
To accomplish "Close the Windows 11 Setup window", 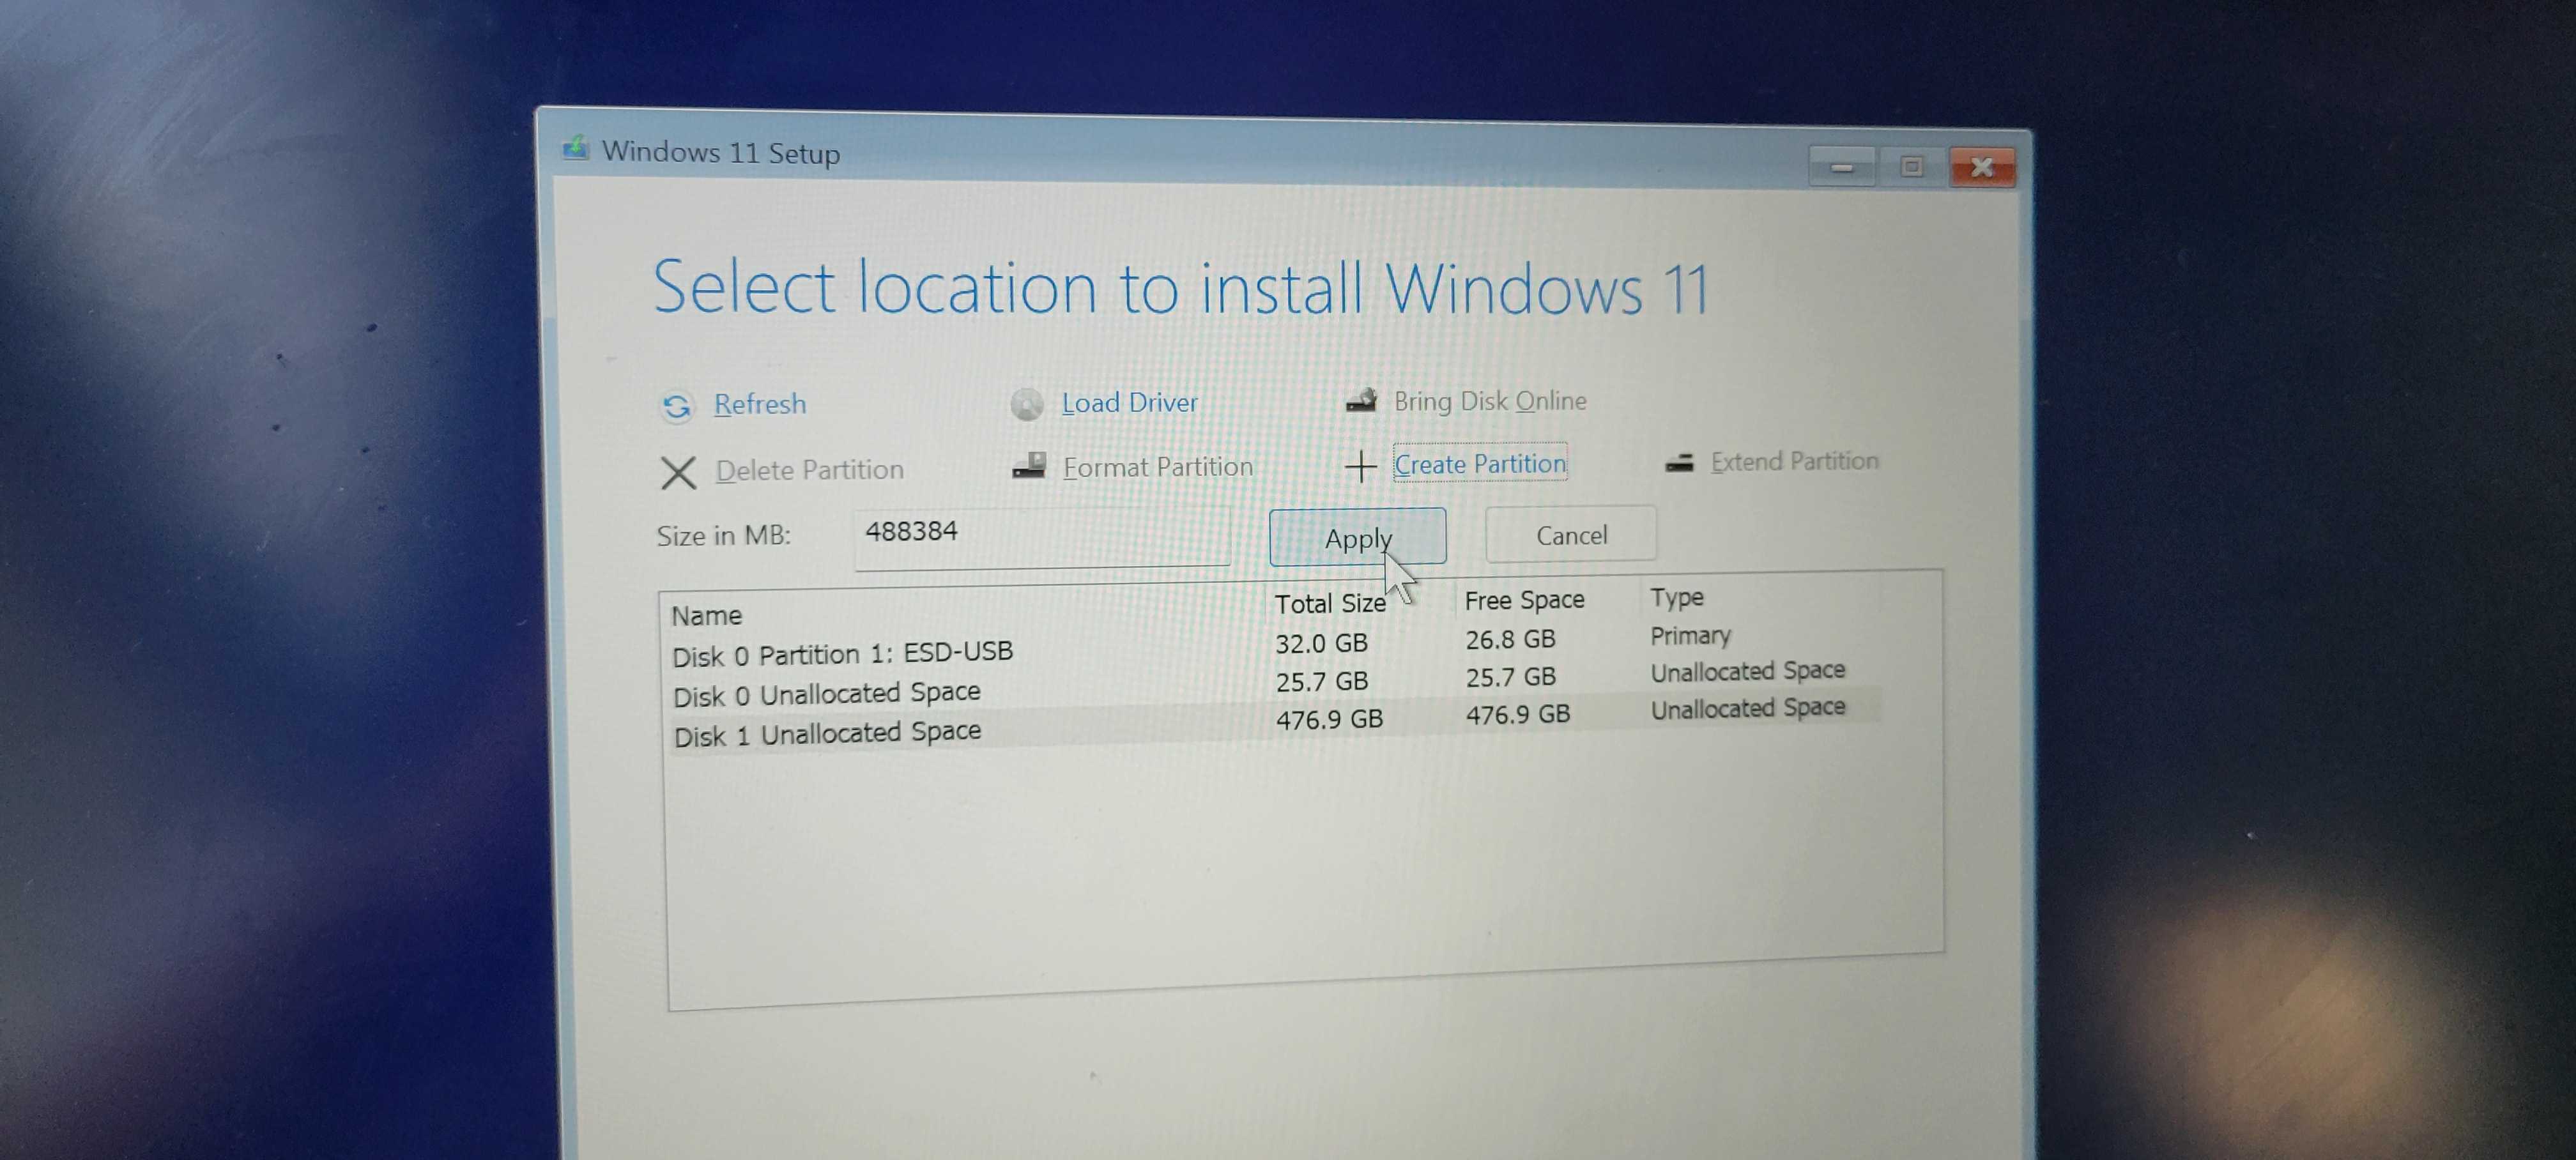I will (x=1981, y=167).
